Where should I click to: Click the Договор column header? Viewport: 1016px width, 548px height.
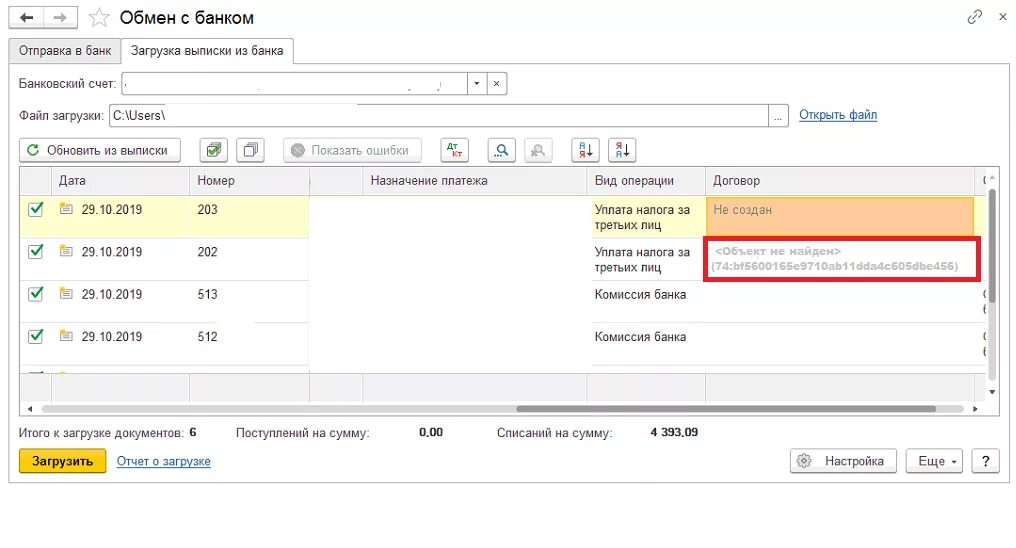pos(840,181)
